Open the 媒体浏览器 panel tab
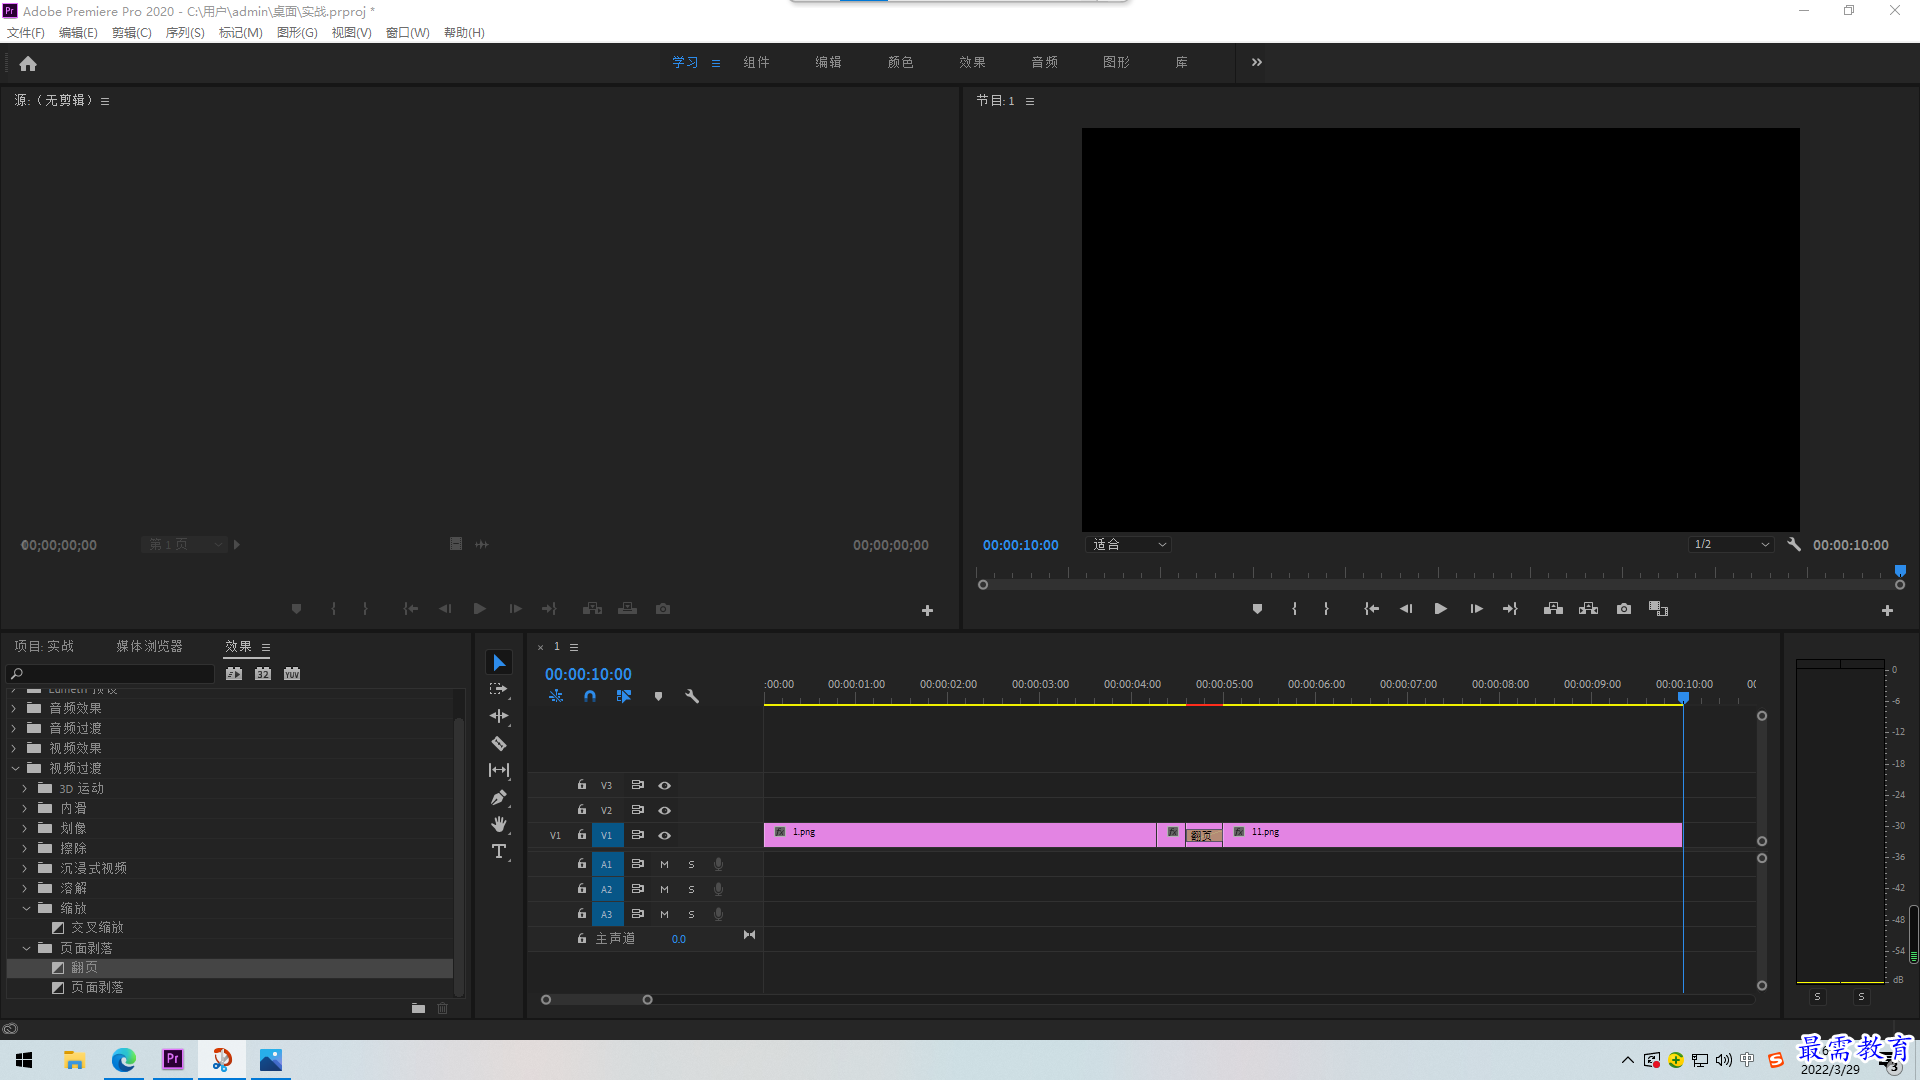1920x1080 pixels. tap(149, 646)
